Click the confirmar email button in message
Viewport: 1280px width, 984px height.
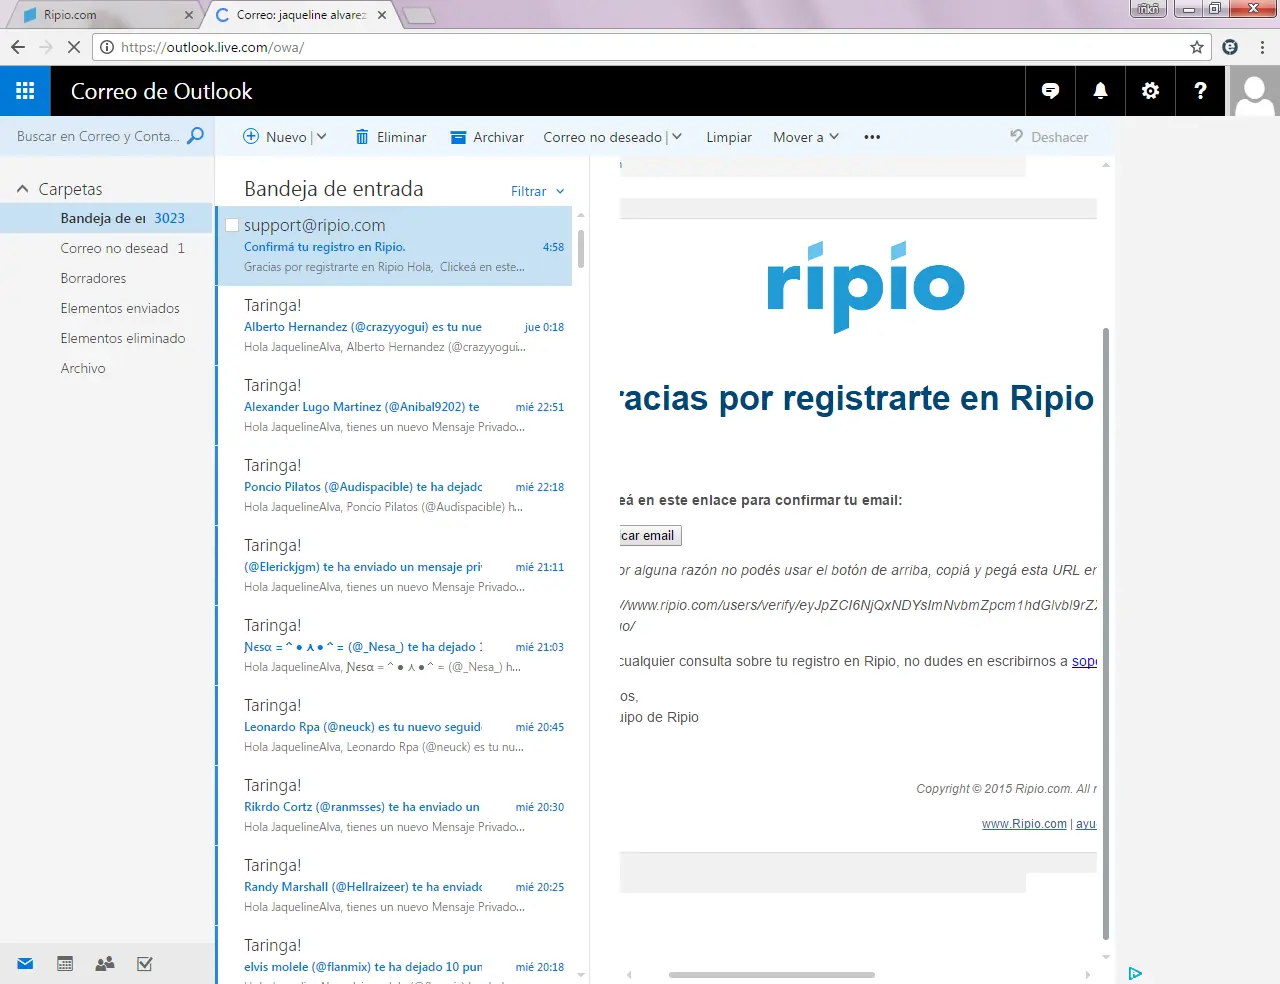(x=650, y=536)
